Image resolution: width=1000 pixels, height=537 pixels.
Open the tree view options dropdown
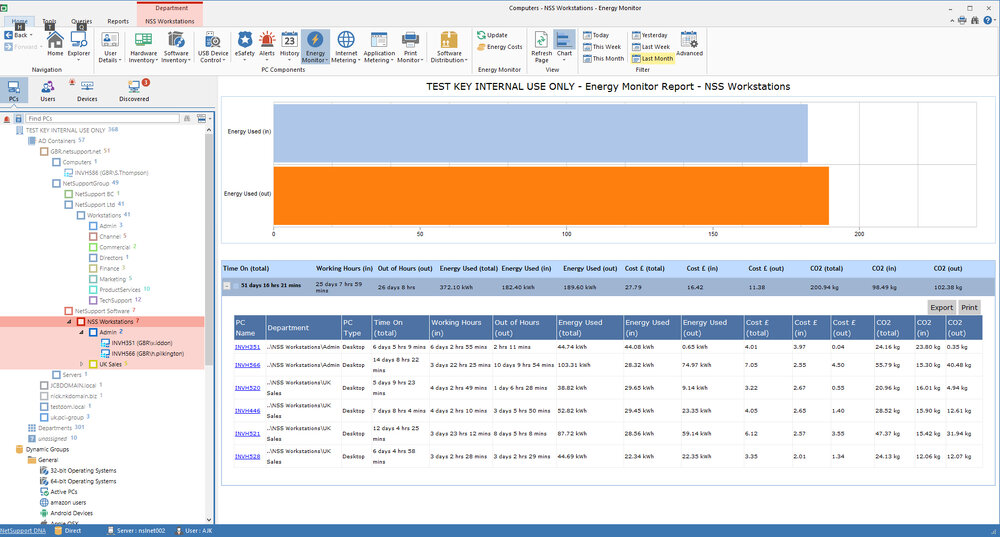click(x=204, y=119)
